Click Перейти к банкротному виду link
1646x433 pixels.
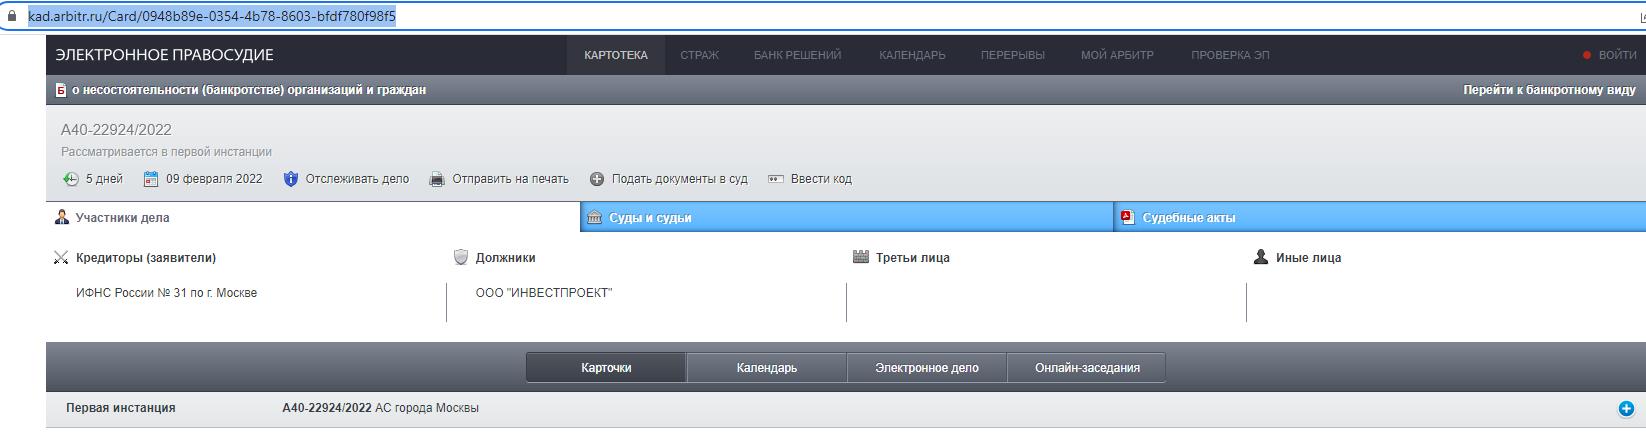point(1549,90)
